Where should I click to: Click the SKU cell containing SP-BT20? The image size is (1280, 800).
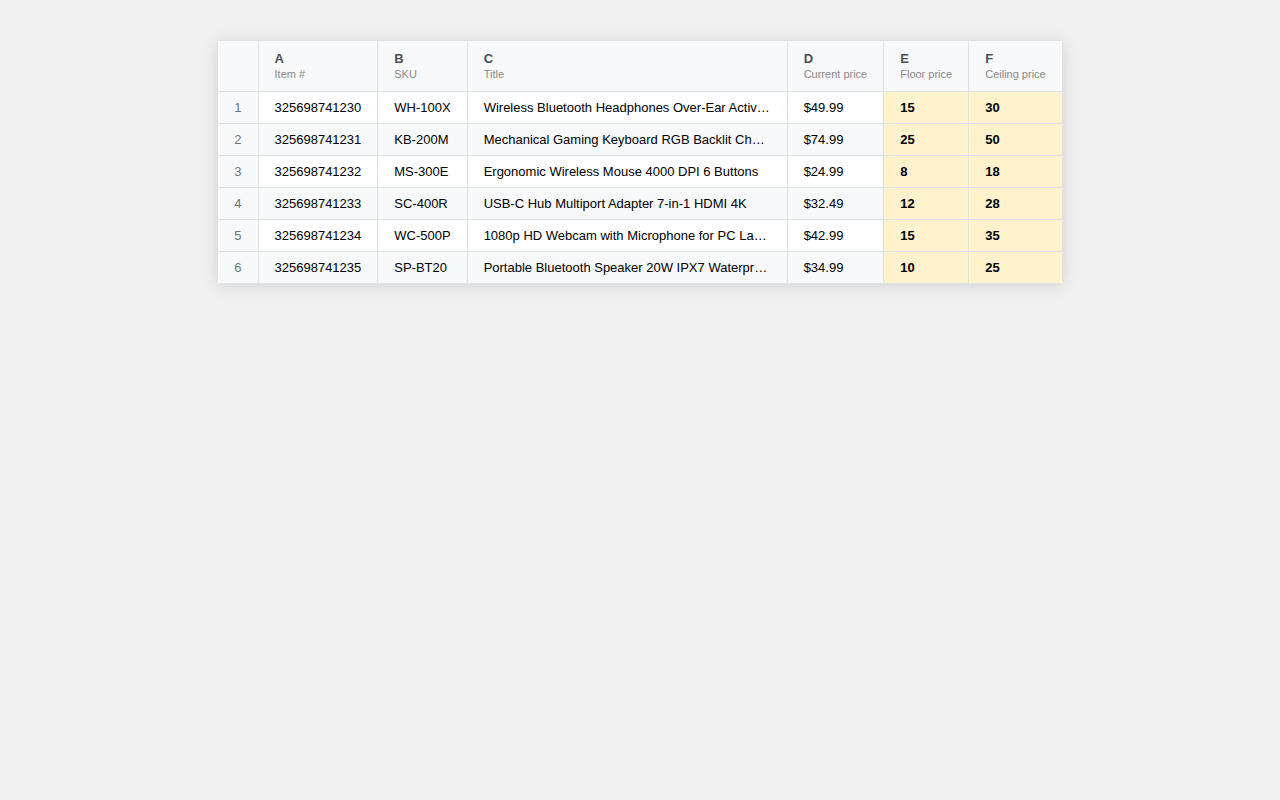click(x=421, y=267)
